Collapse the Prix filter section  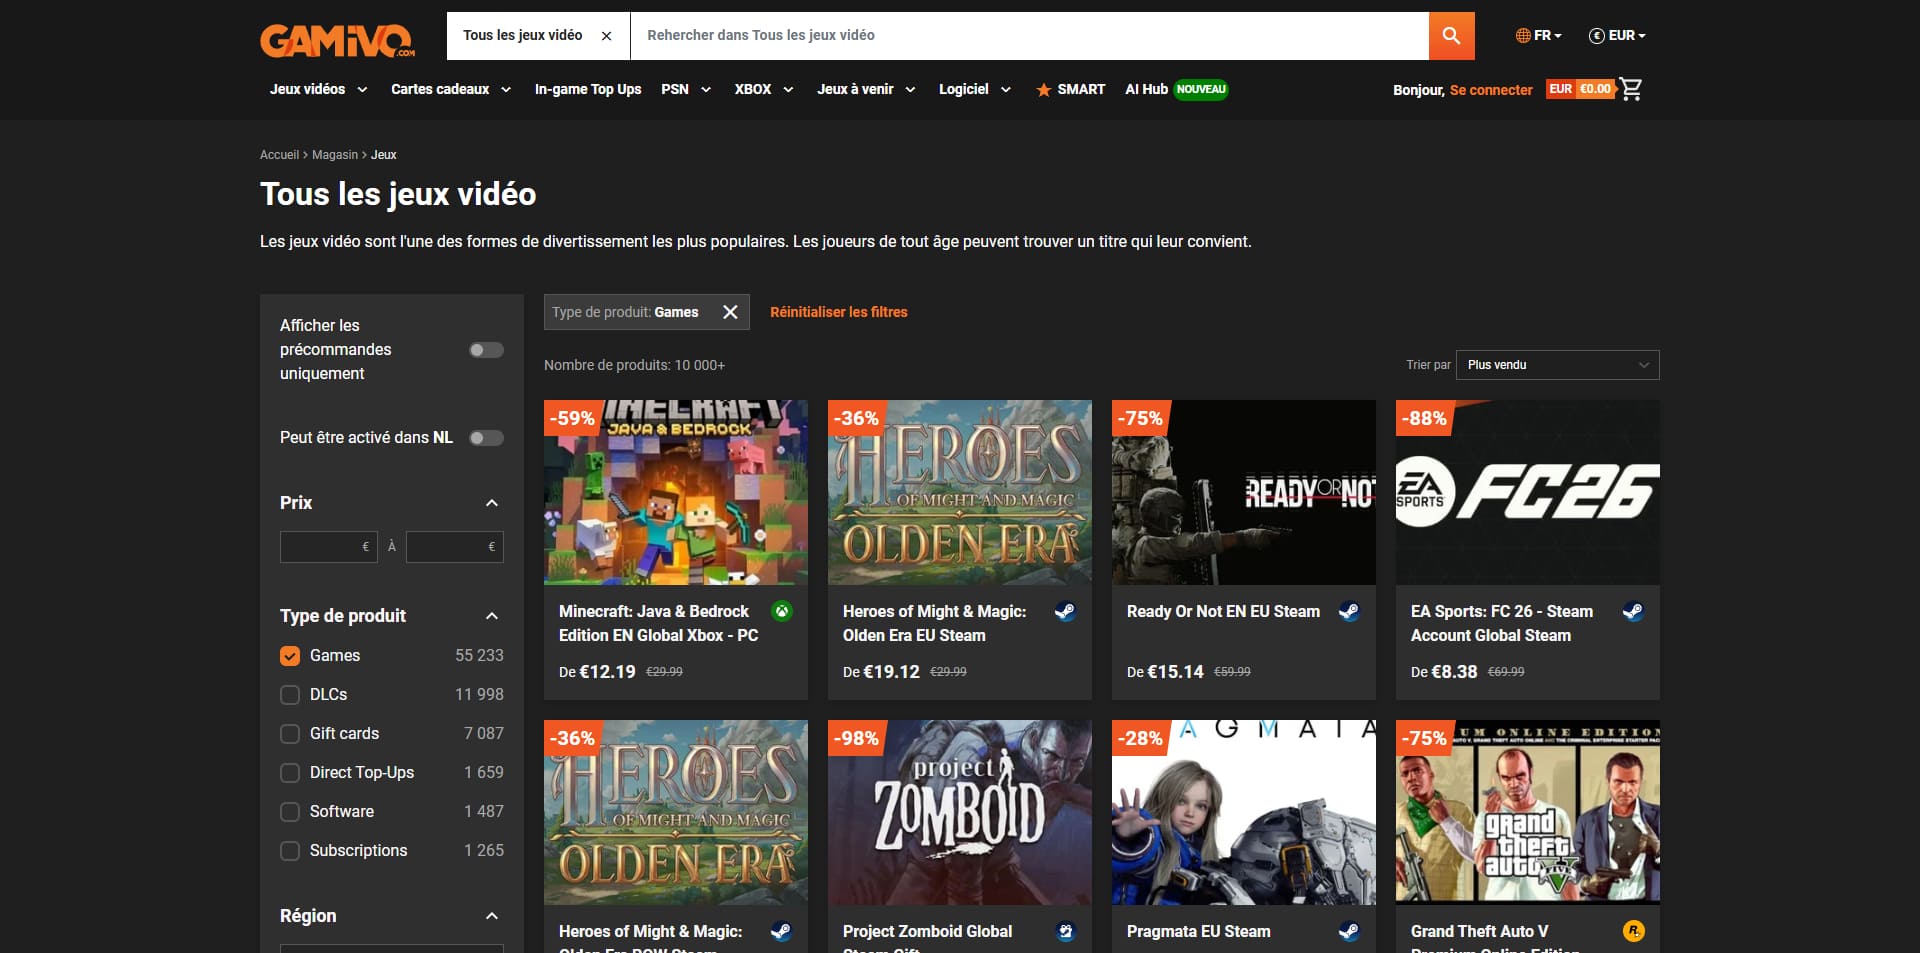tap(491, 503)
